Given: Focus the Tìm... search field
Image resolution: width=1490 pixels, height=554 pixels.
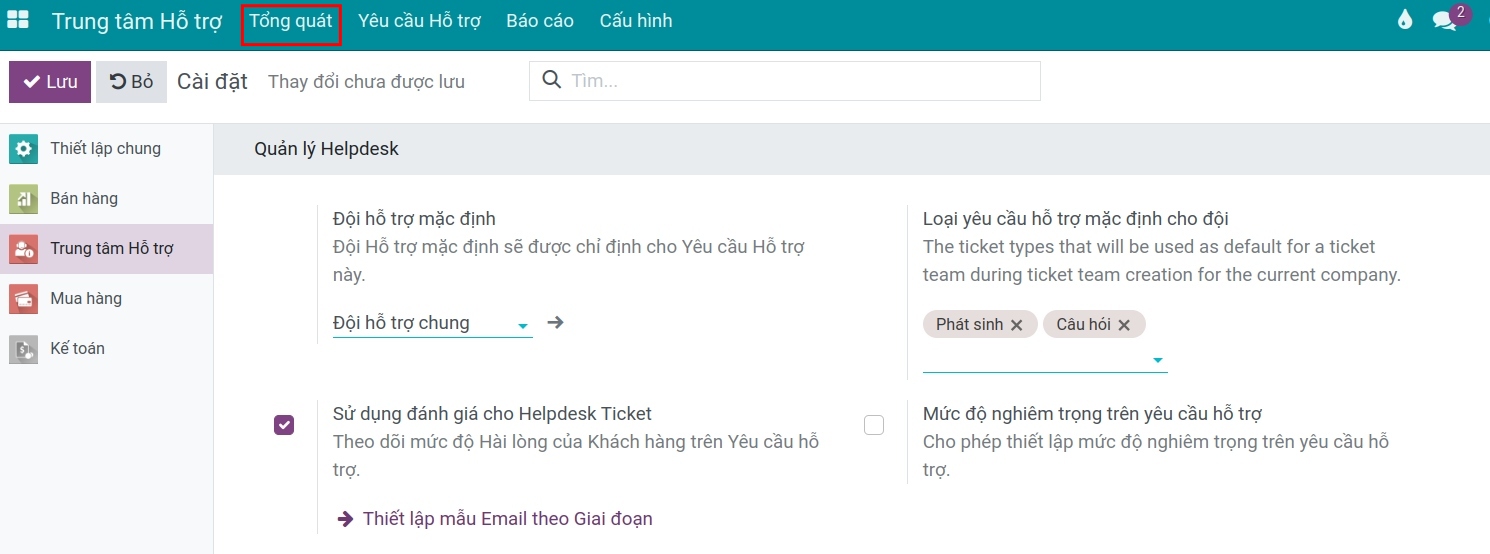Looking at the screenshot, I should click(x=784, y=81).
